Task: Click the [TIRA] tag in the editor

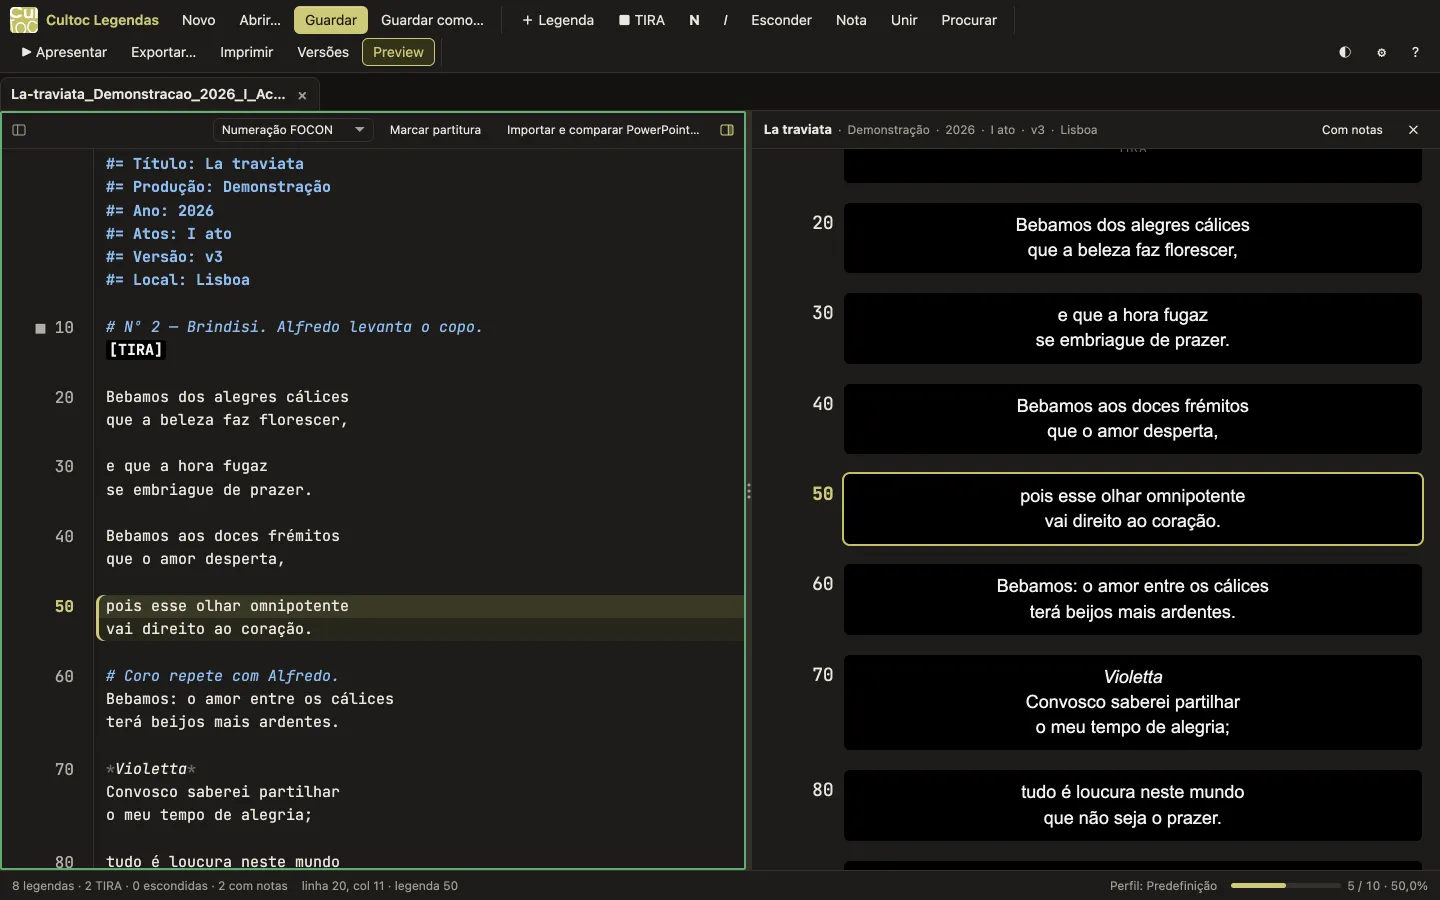Action: (135, 350)
